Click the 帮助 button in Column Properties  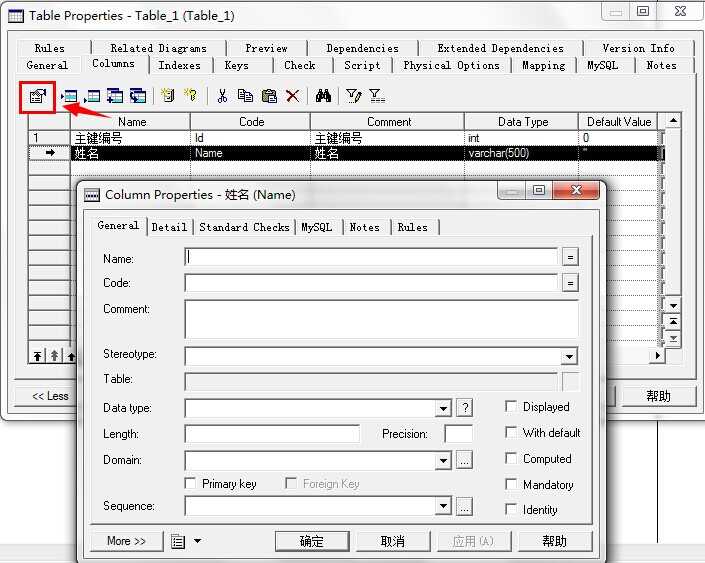click(554, 541)
